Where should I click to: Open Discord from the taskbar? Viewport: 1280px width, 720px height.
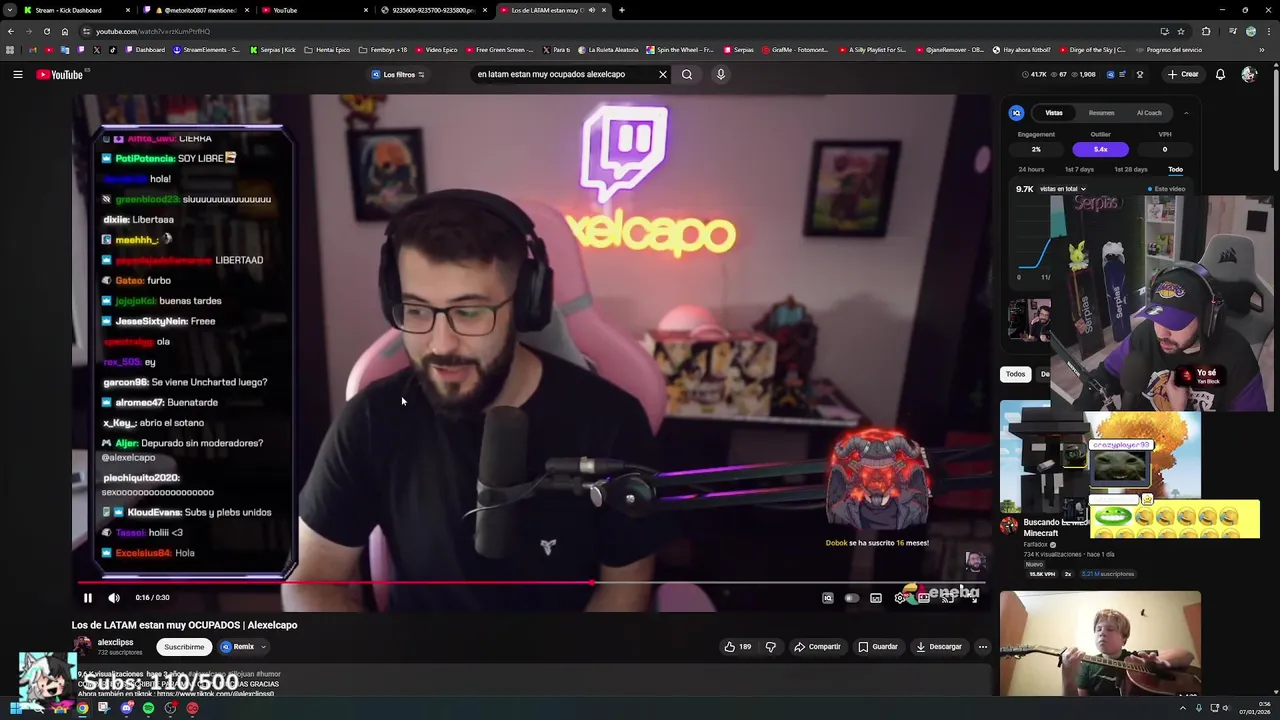(x=126, y=708)
